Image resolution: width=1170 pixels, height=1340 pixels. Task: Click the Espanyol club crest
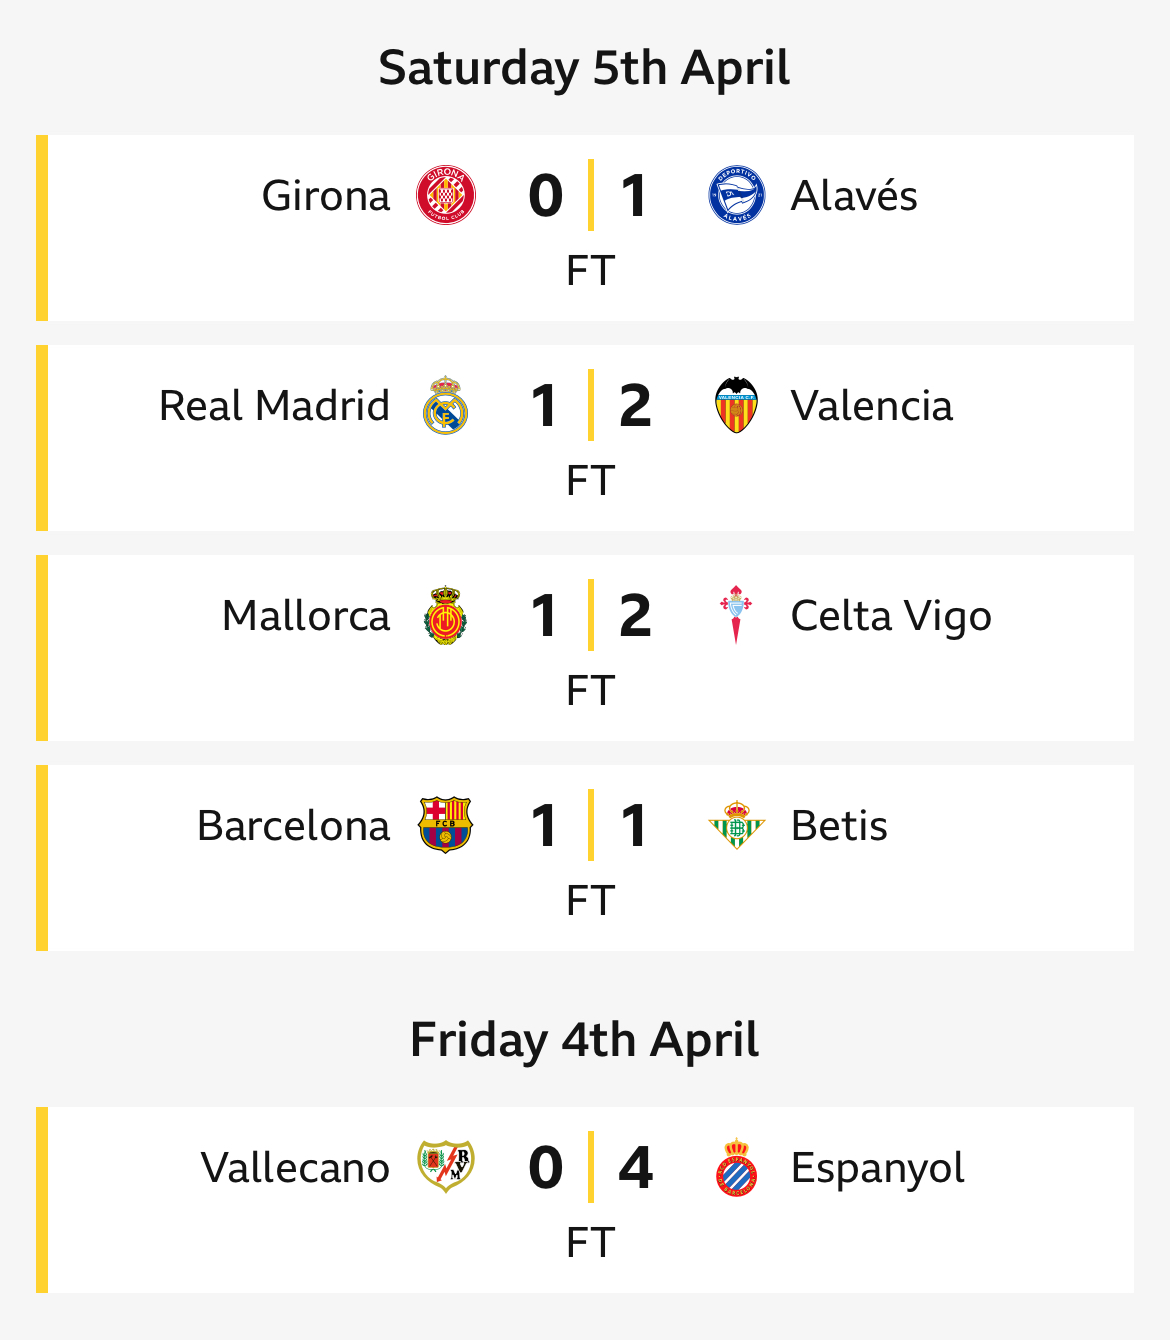tap(737, 1167)
